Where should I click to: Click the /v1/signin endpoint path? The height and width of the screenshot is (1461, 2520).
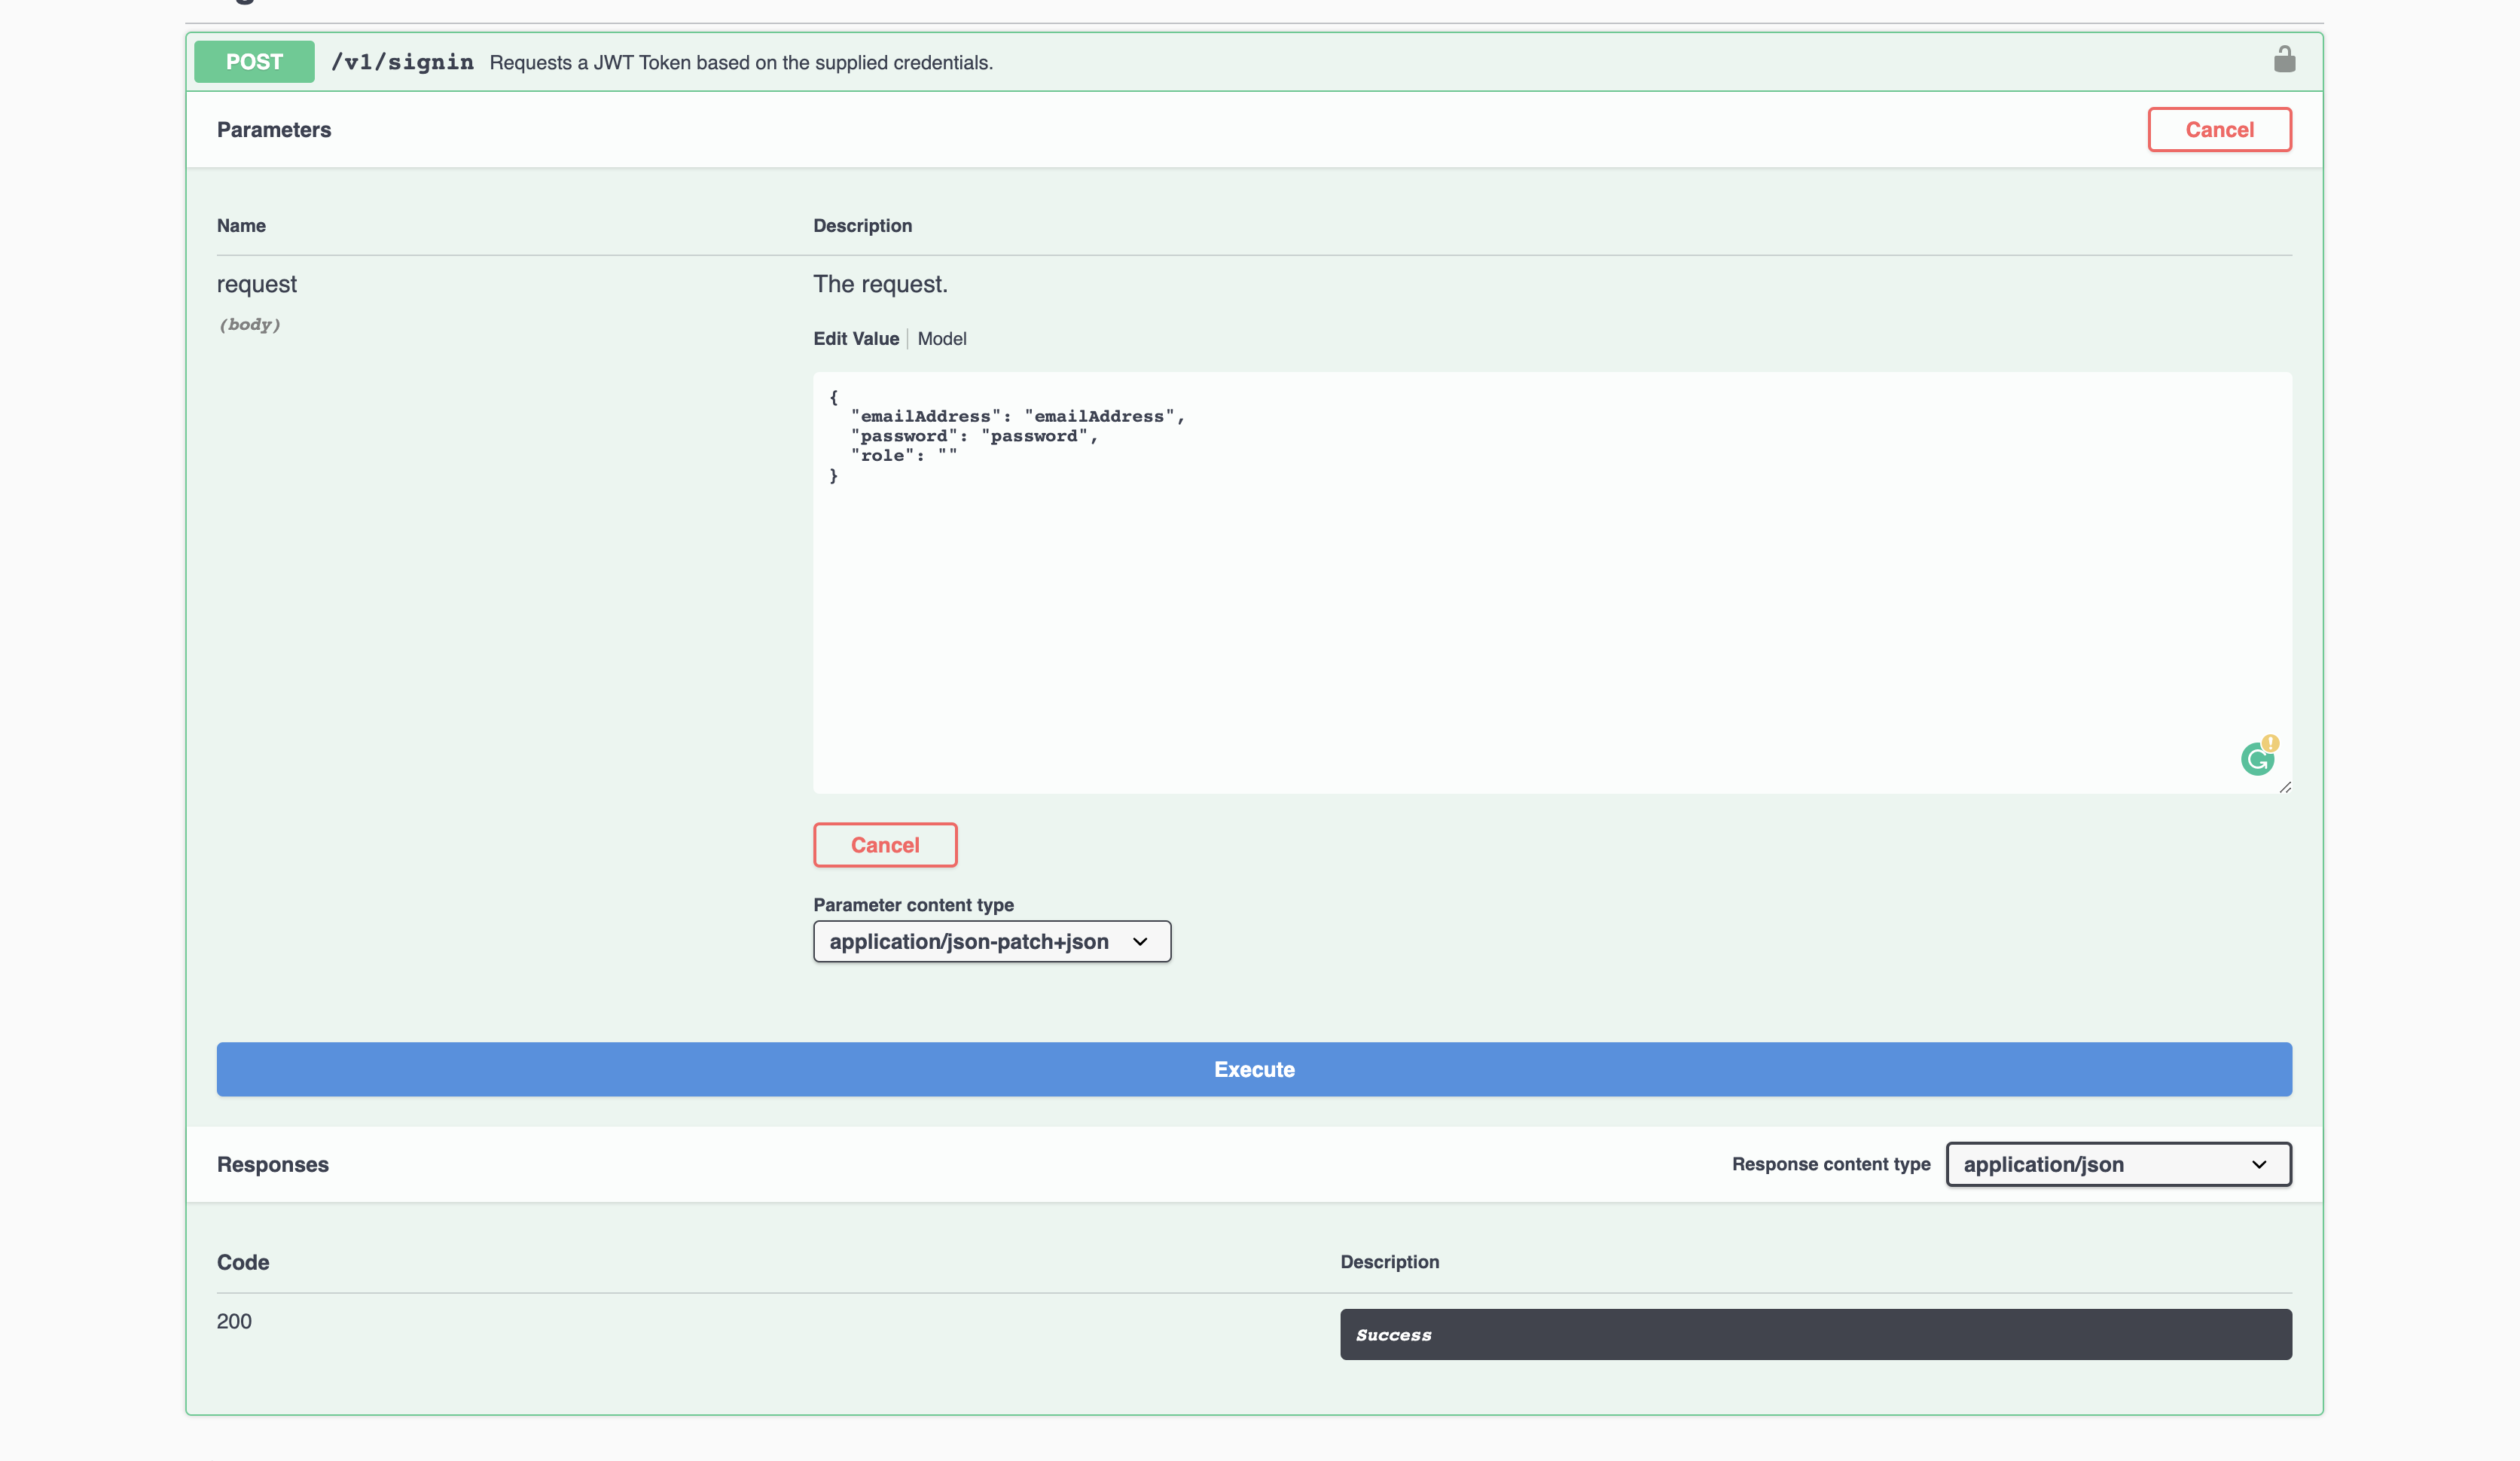click(x=402, y=62)
